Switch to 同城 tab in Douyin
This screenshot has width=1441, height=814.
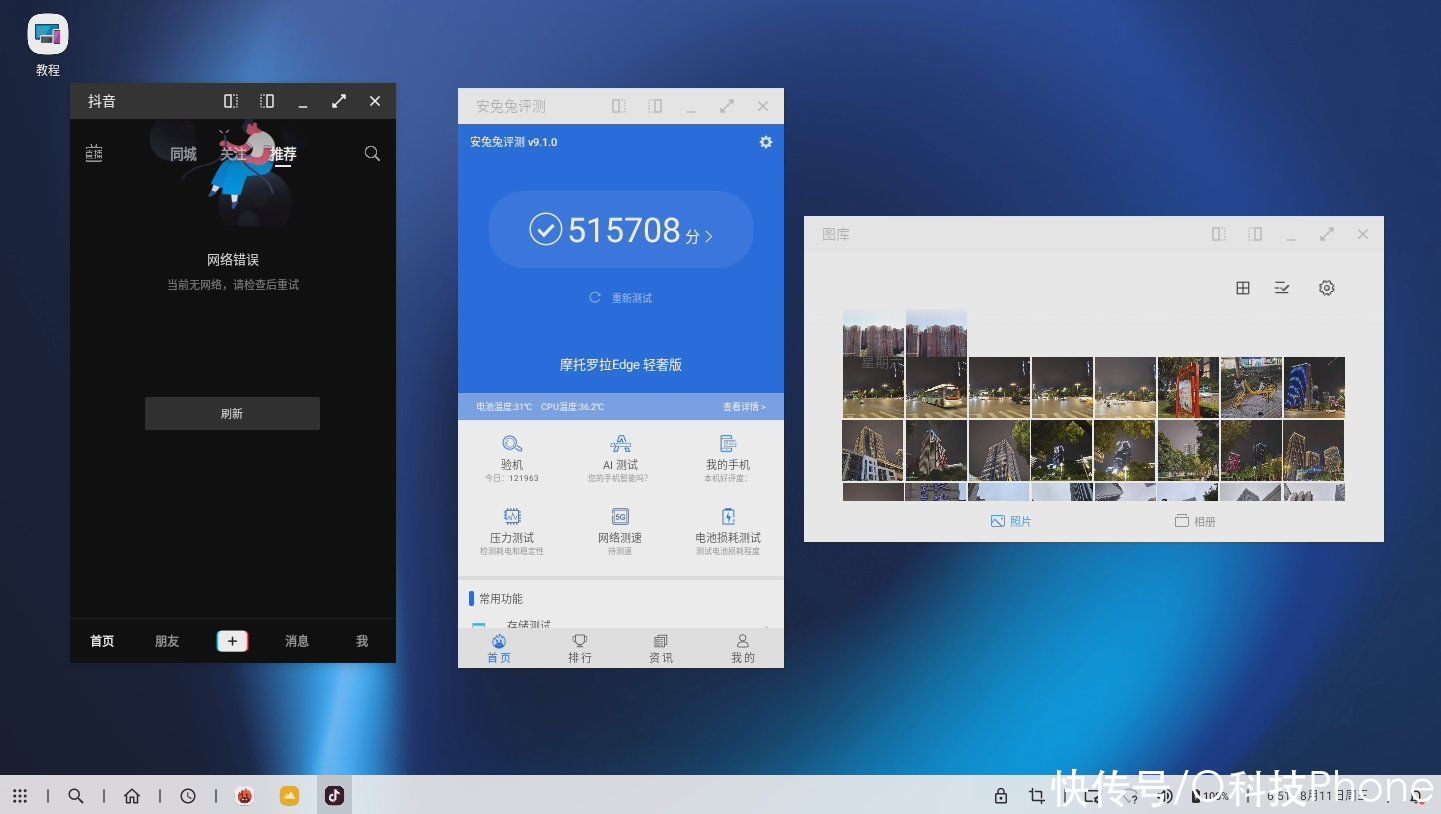183,154
